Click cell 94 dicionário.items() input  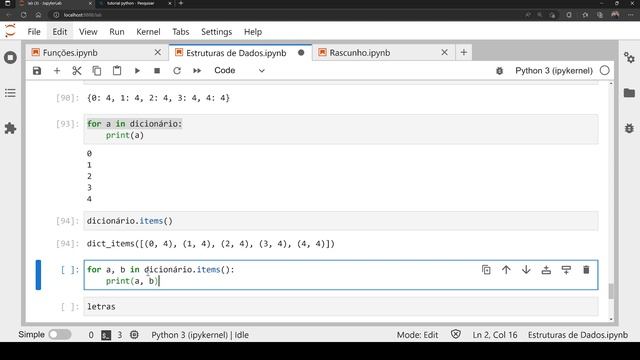341,221
